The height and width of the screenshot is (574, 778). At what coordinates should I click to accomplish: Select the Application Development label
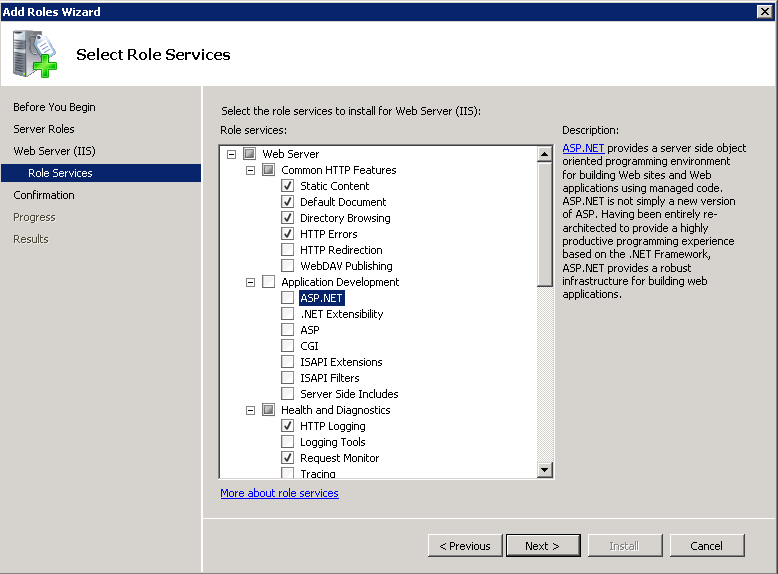pos(340,282)
